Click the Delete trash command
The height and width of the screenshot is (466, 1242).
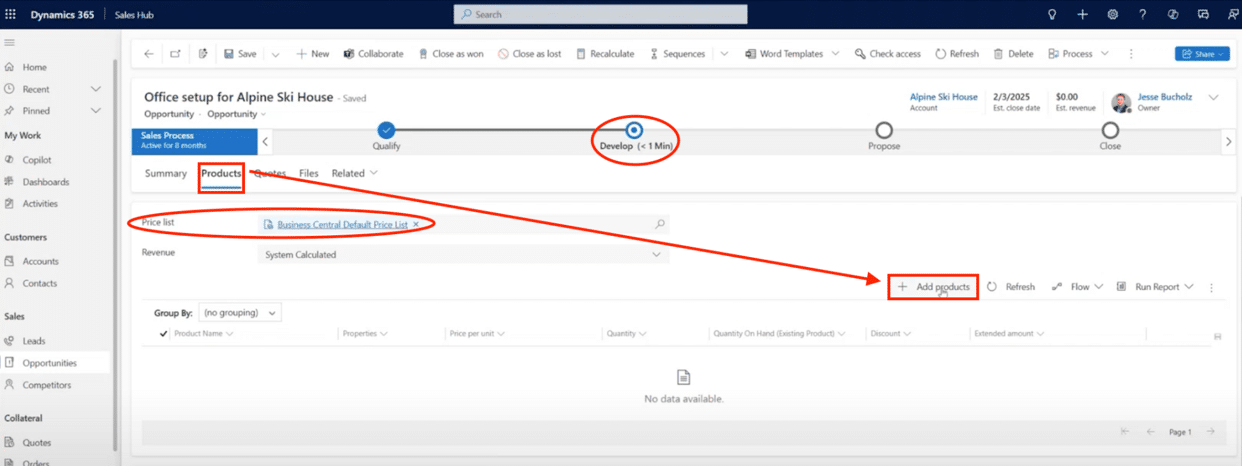1013,54
